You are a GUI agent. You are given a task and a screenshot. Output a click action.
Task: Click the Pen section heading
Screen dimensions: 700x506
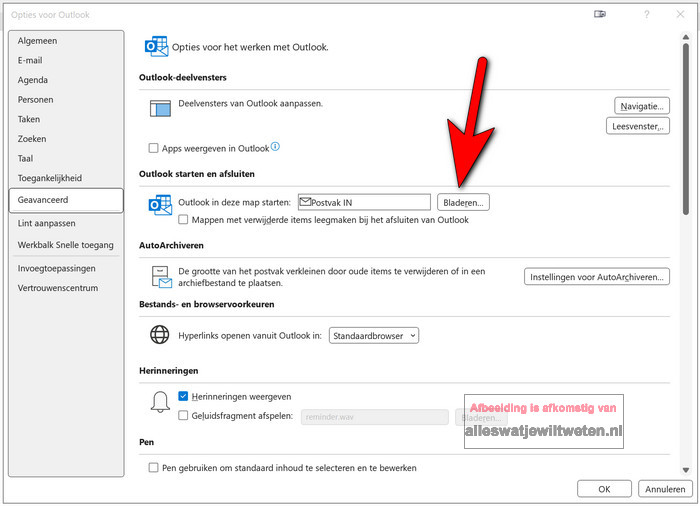pyautogui.click(x=146, y=442)
